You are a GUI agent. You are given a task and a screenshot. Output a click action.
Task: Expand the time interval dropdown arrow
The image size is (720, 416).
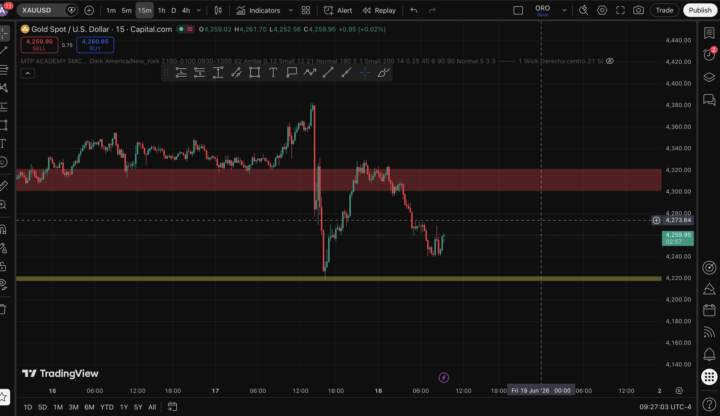(x=198, y=10)
